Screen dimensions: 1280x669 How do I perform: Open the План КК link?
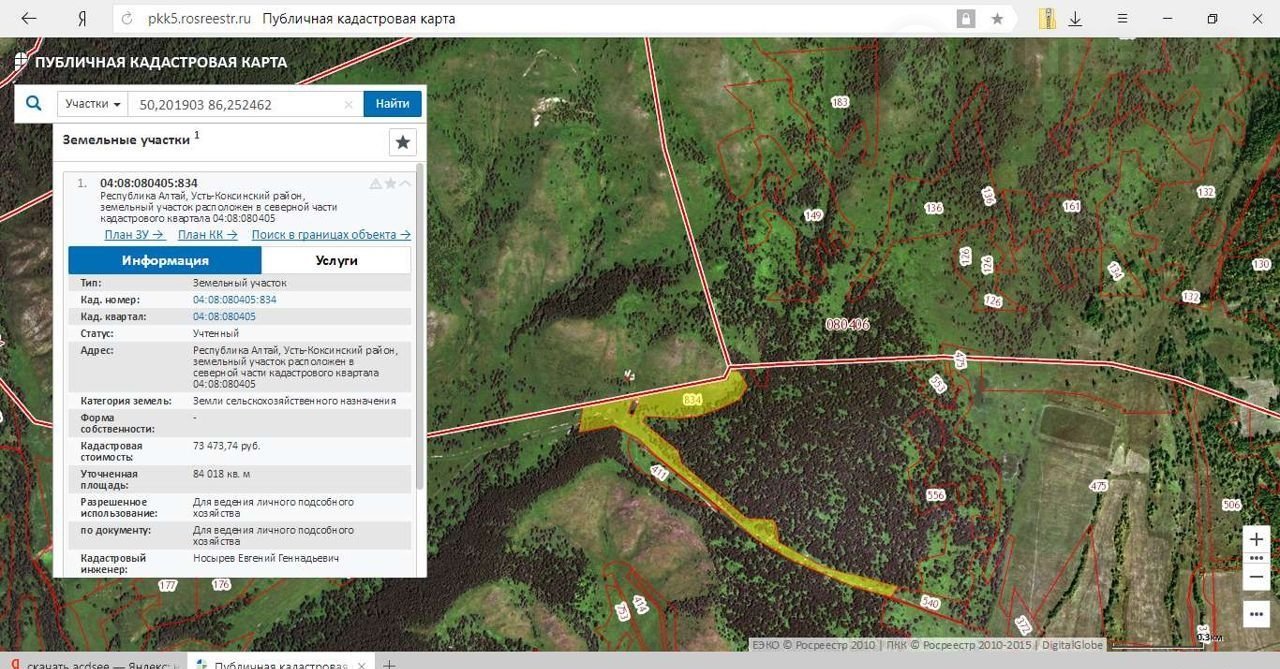point(207,235)
